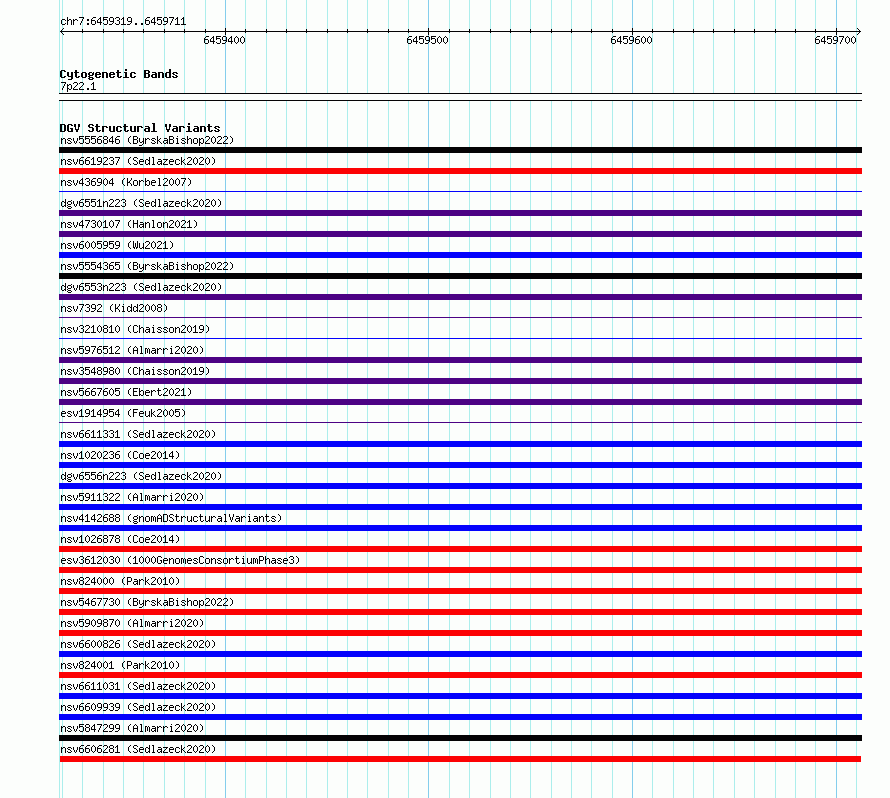Select nsv6600826 (Sedlazeck2020) label
Image resolution: width=890 pixels, height=798 pixels.
coord(138,644)
